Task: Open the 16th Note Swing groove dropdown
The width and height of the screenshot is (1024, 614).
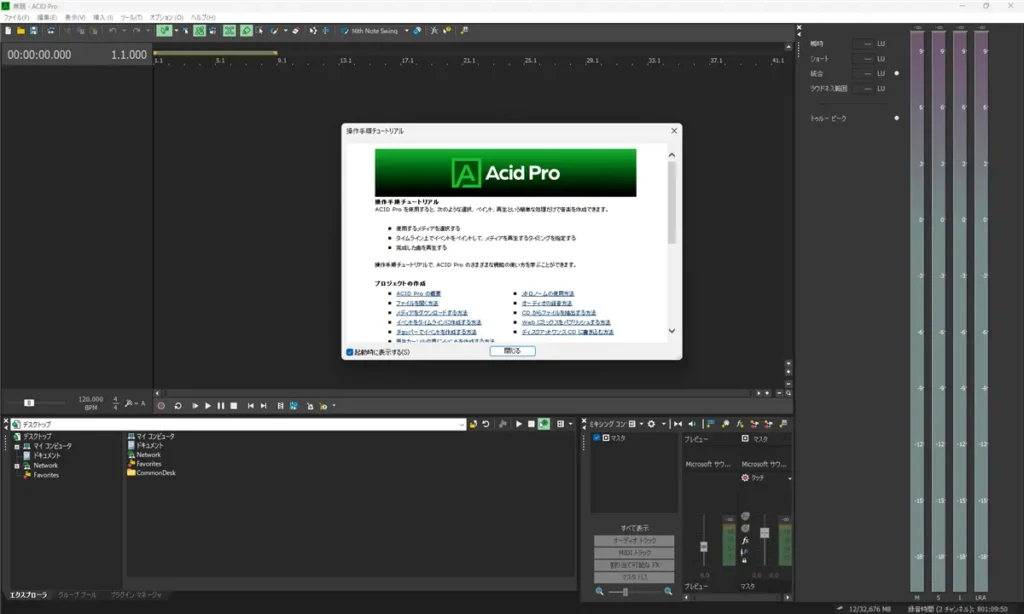Action: point(406,31)
